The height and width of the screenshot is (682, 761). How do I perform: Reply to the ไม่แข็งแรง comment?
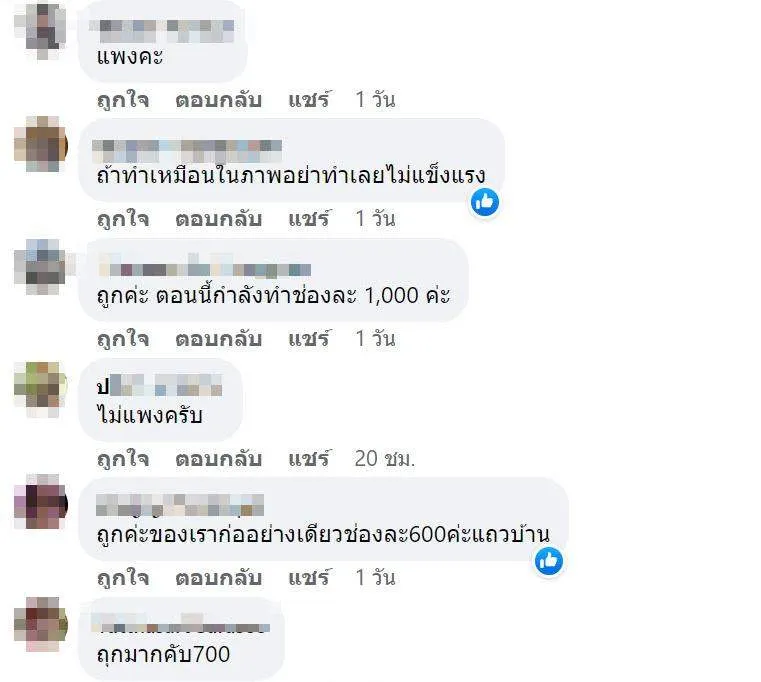218,219
